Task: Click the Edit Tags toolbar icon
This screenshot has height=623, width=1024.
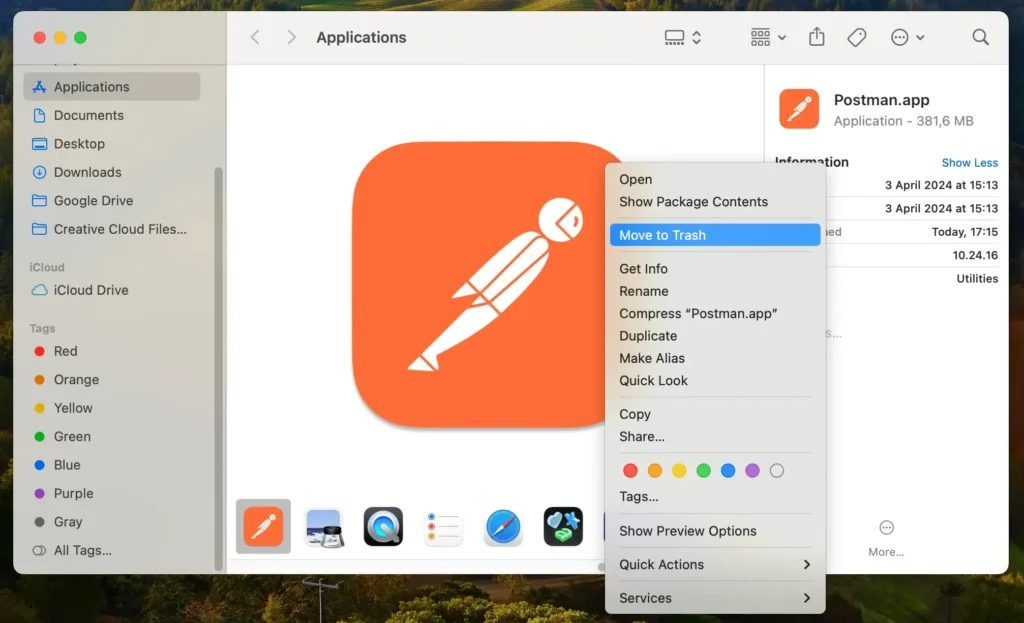Action: 857,37
